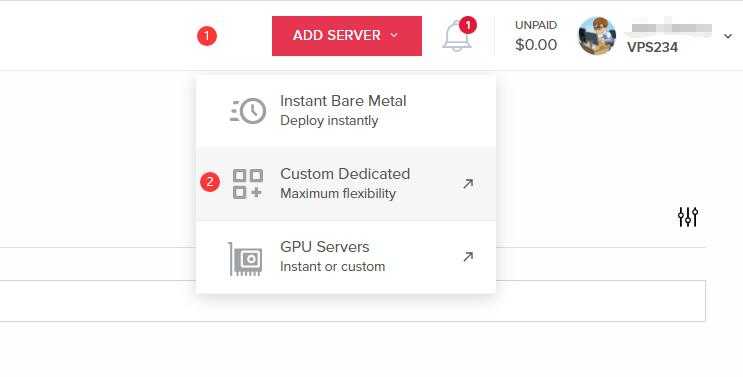
Task: Choose Custom Dedicated menu entry
Action: [346, 184]
